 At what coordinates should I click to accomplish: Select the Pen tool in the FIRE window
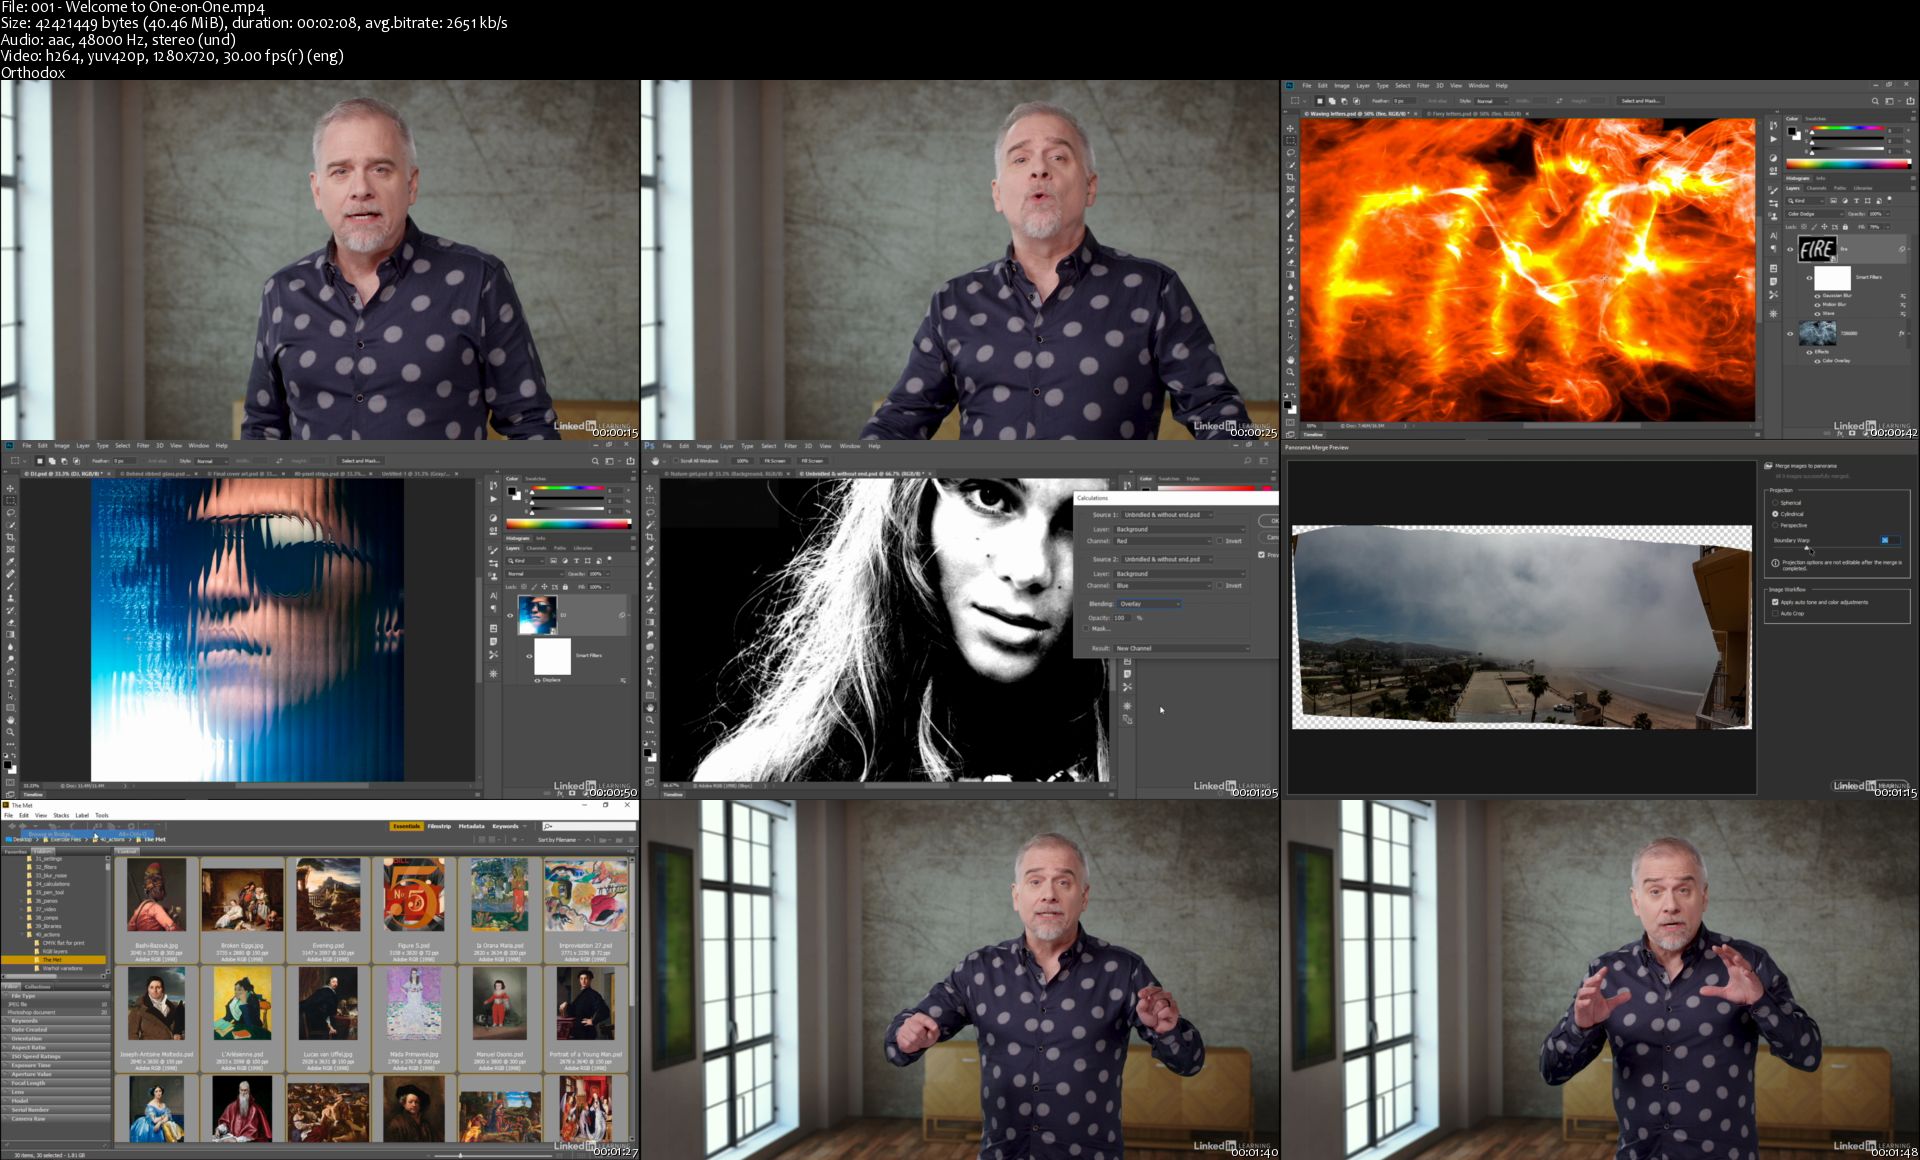[1290, 311]
